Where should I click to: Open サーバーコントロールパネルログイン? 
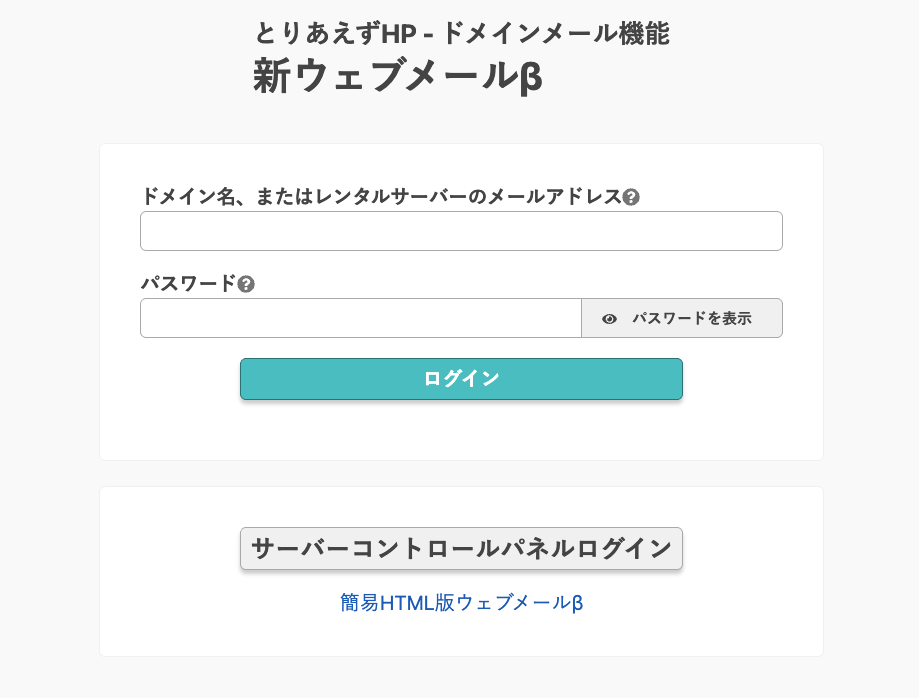coord(461,548)
